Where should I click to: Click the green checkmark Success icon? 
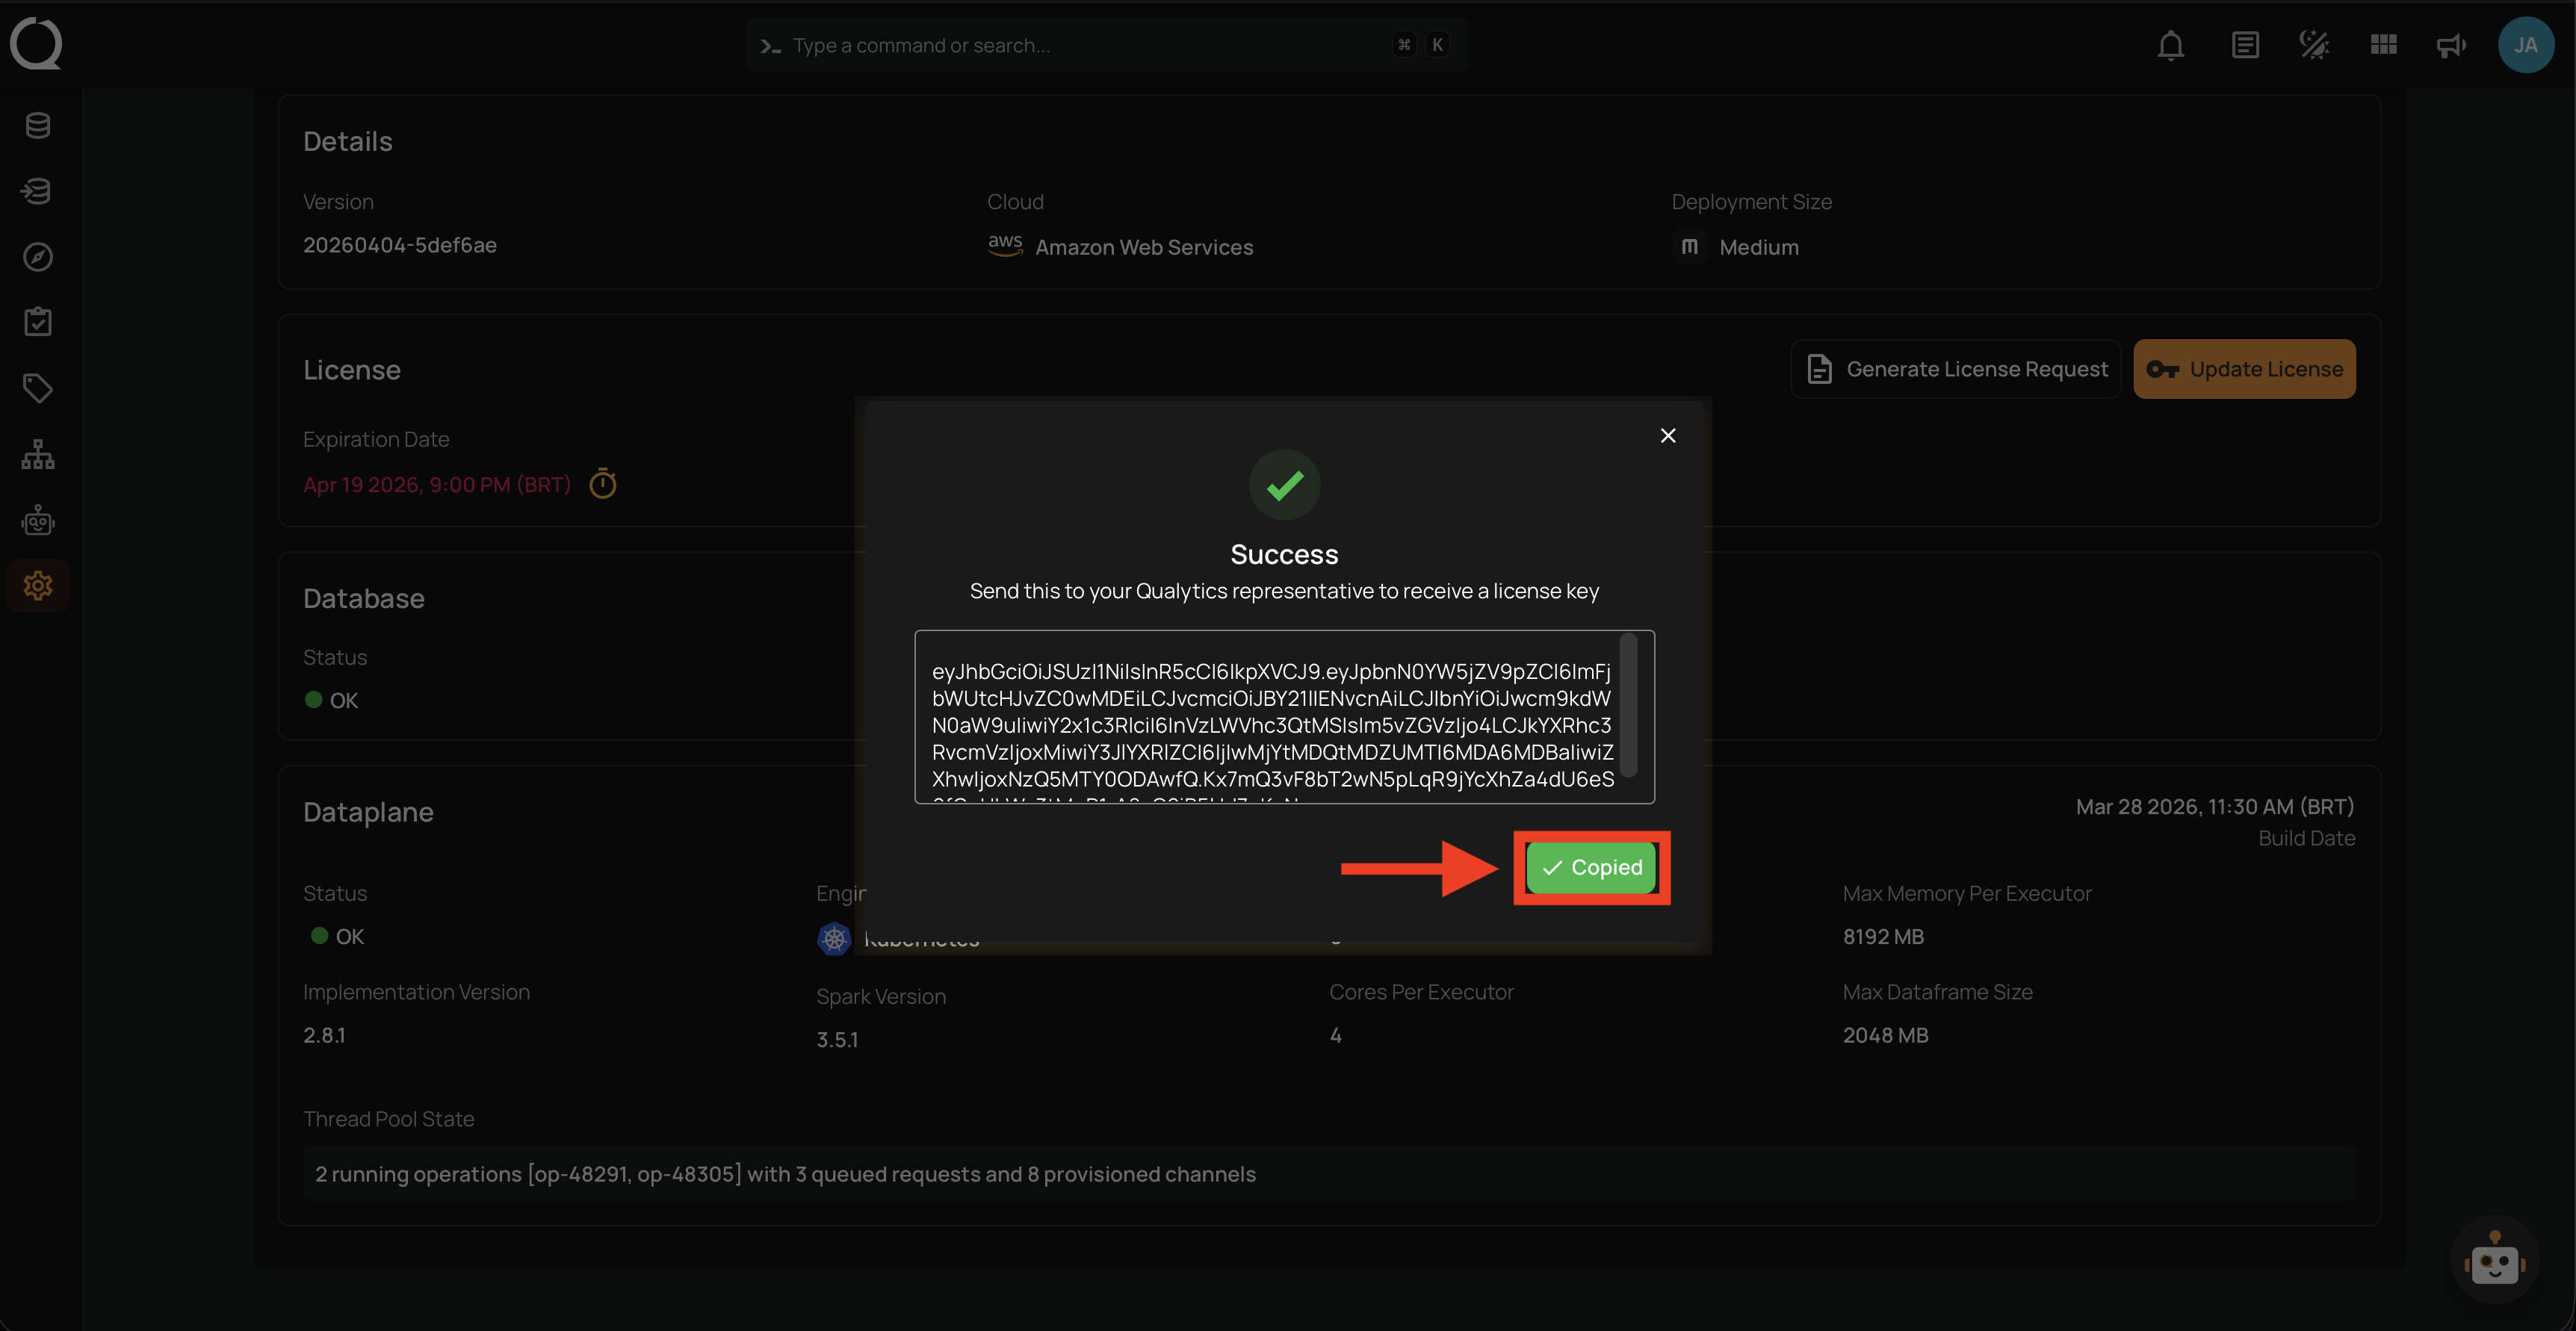(x=1285, y=485)
